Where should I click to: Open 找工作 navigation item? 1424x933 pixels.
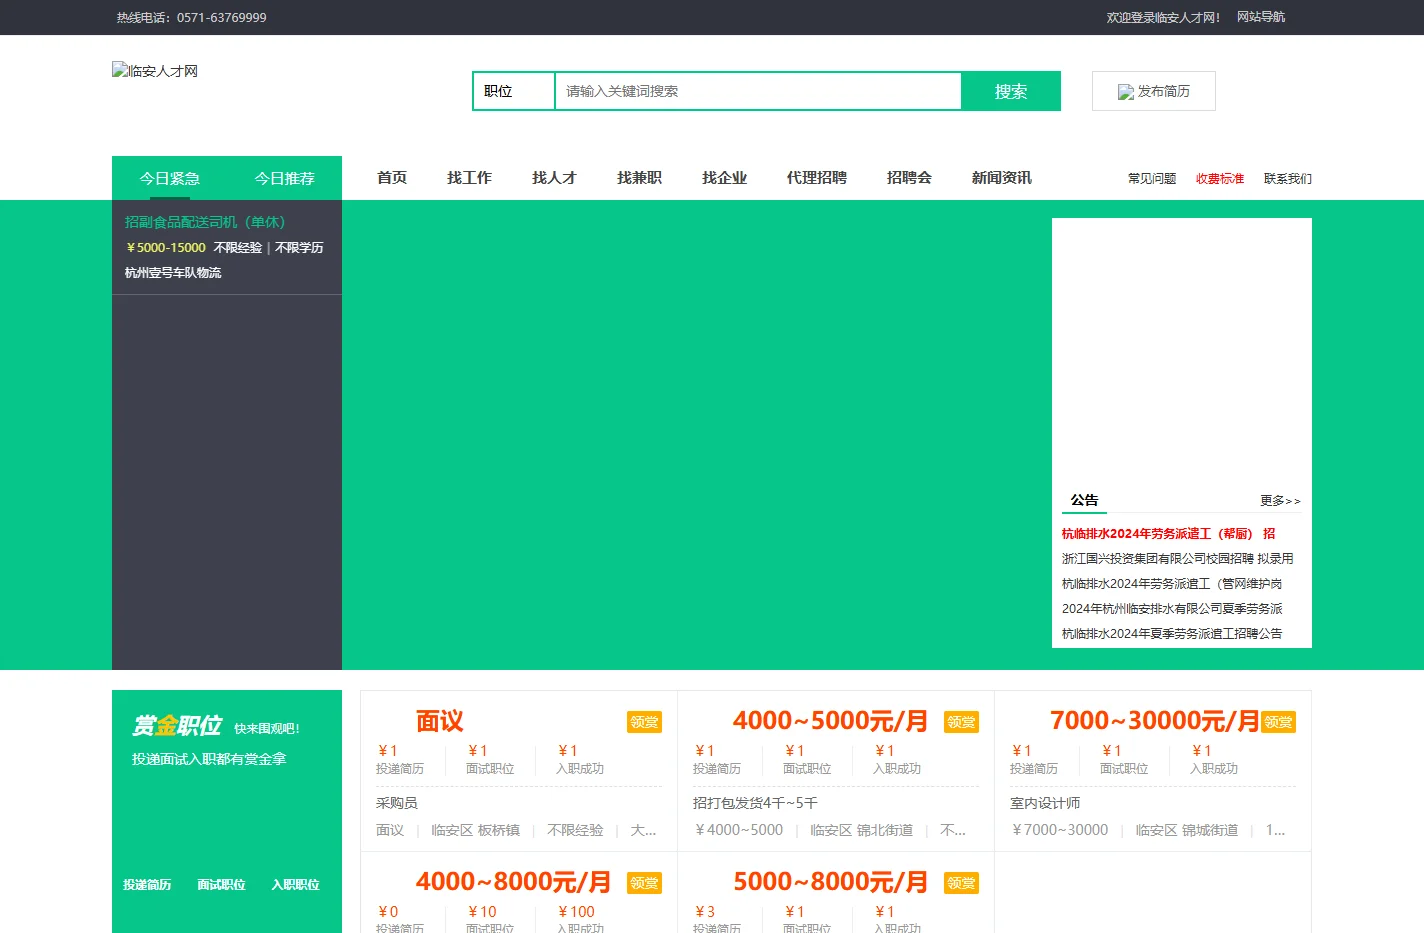point(469,177)
